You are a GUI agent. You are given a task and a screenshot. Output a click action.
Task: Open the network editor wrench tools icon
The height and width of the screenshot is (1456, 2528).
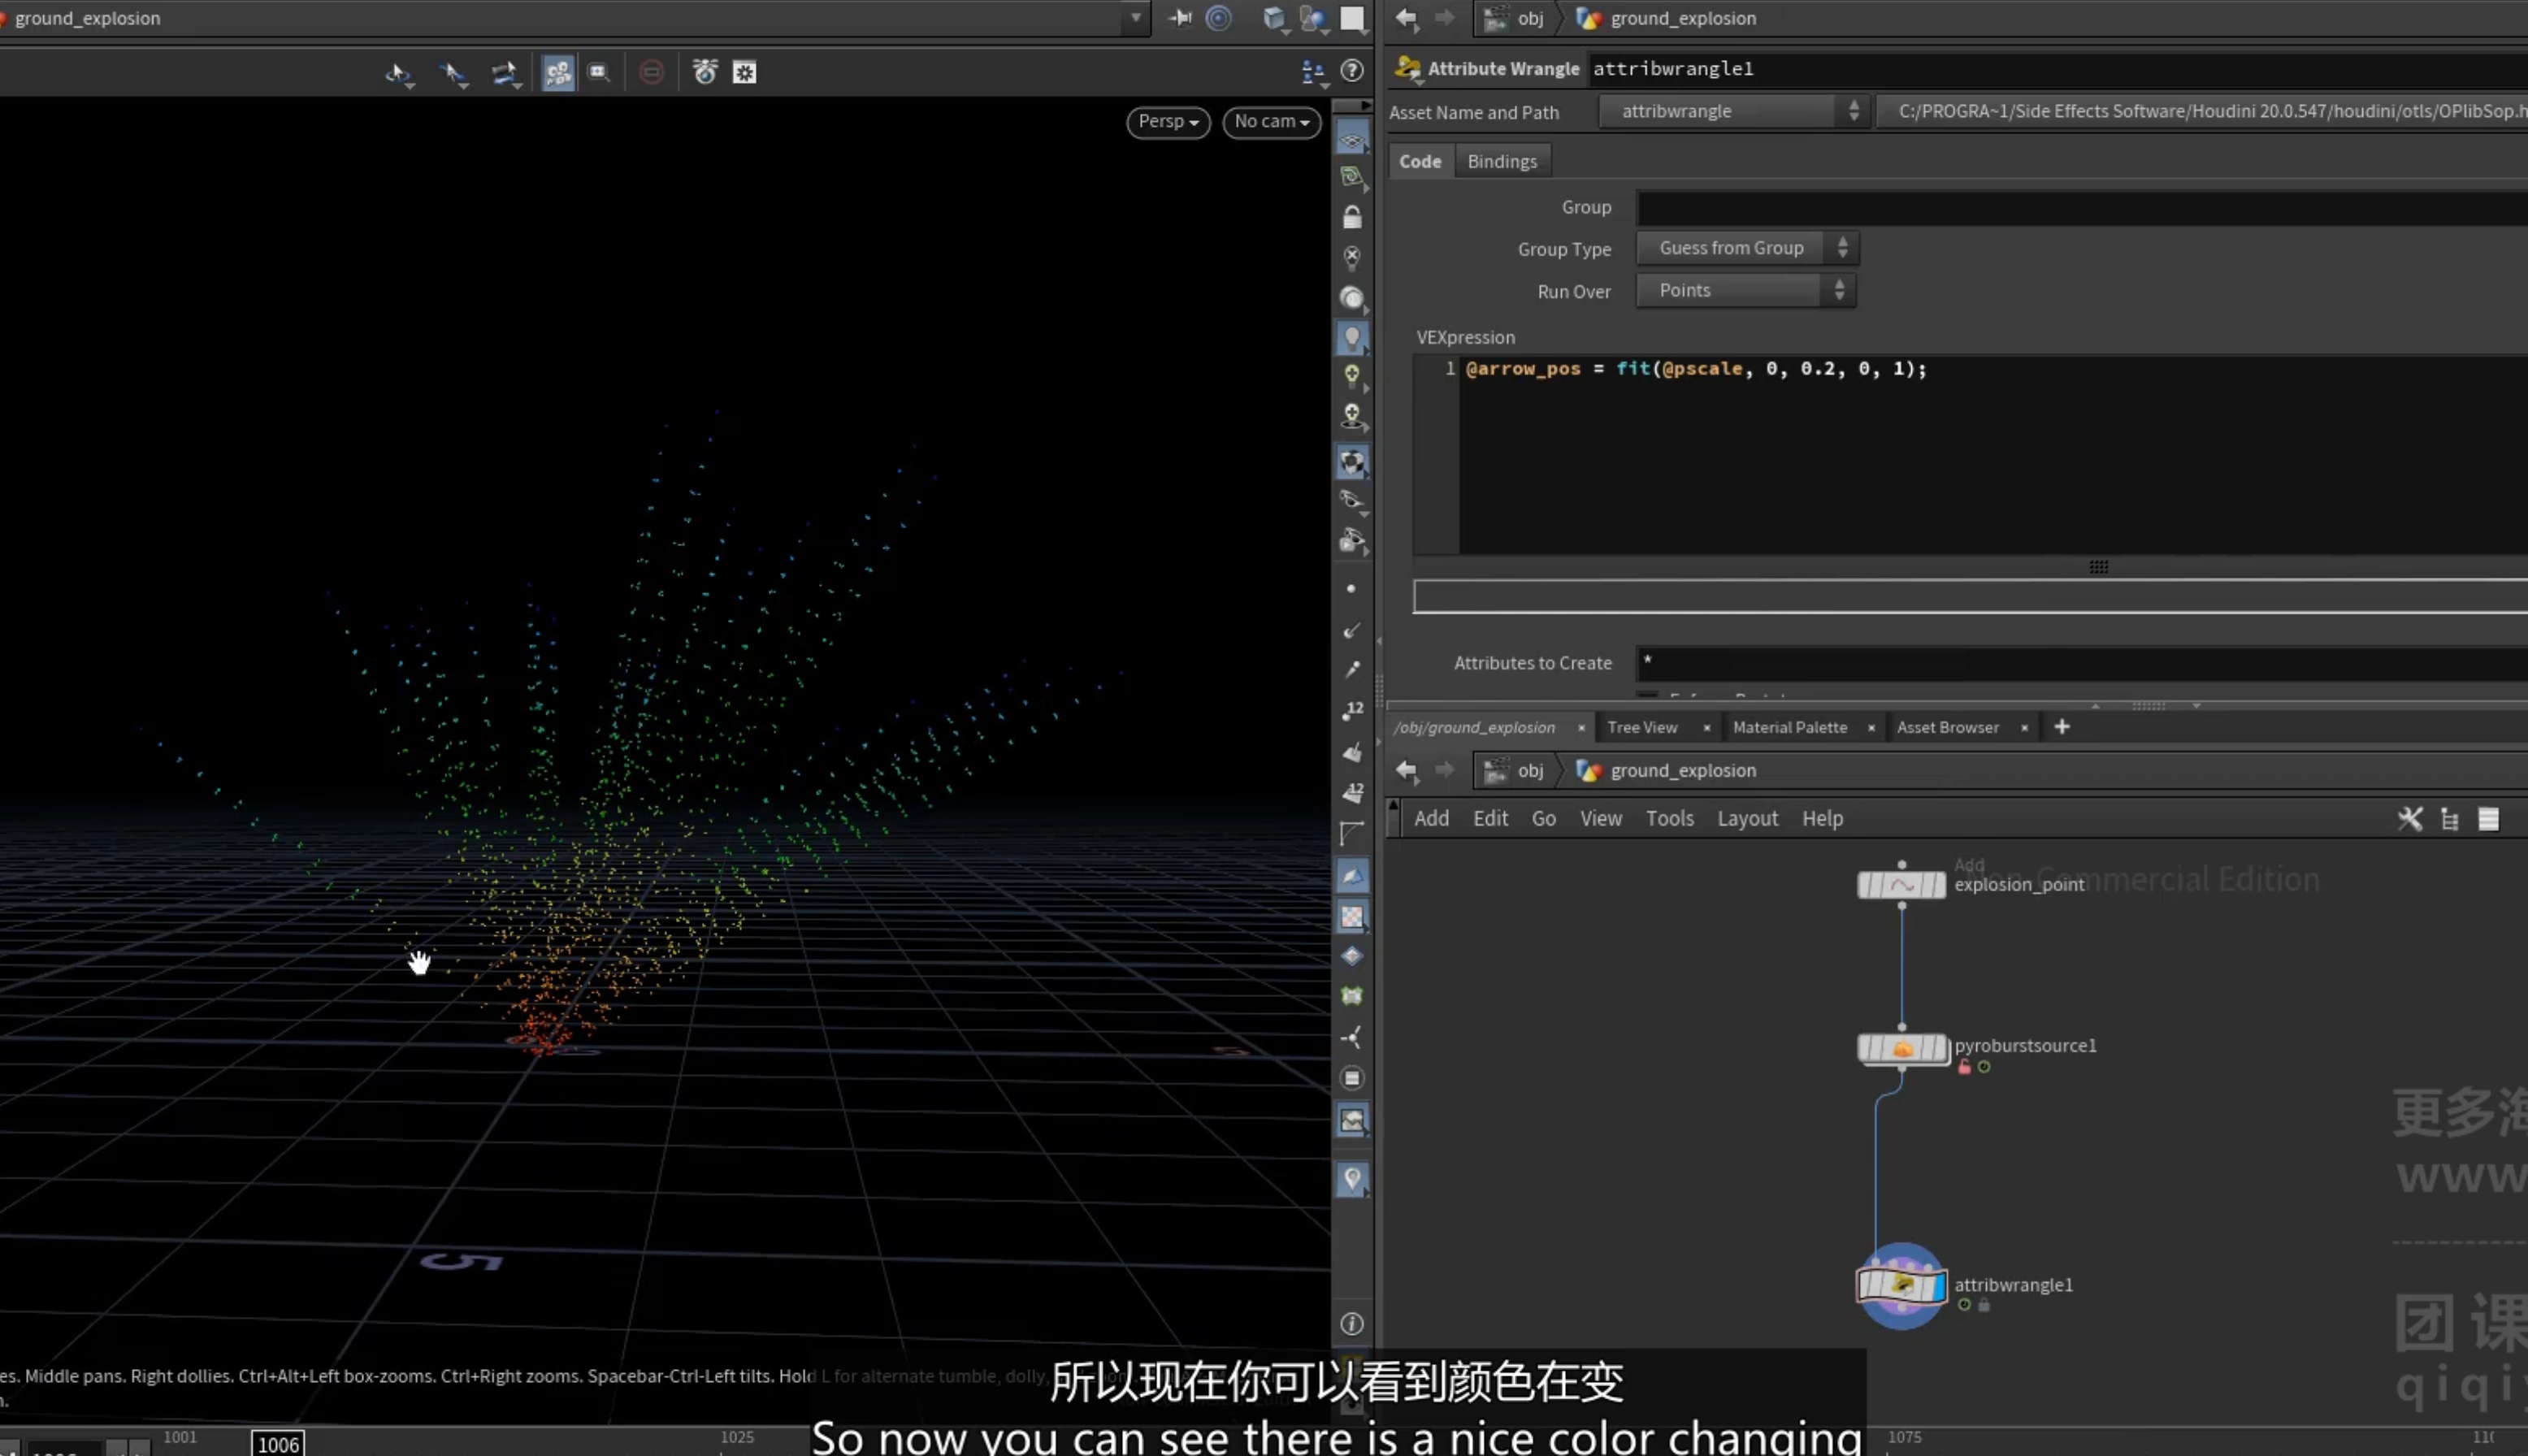coord(2410,819)
